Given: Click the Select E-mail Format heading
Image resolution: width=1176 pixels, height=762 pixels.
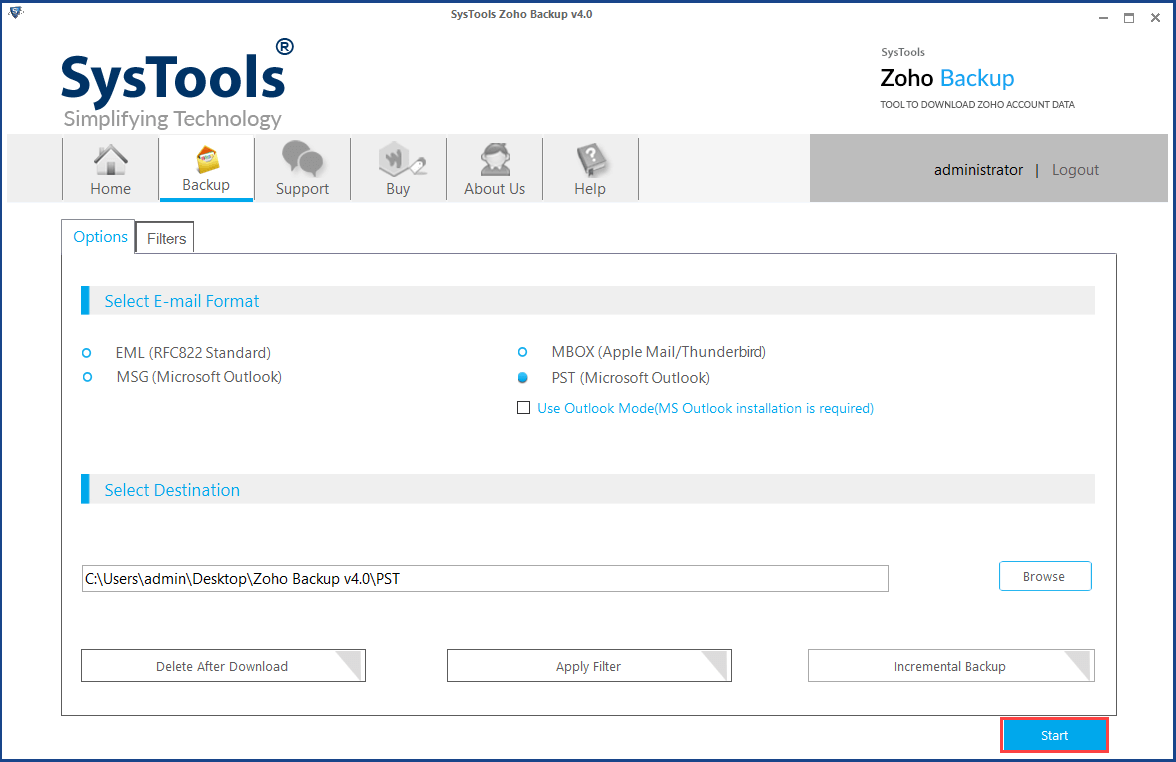Looking at the screenshot, I should point(182,302).
